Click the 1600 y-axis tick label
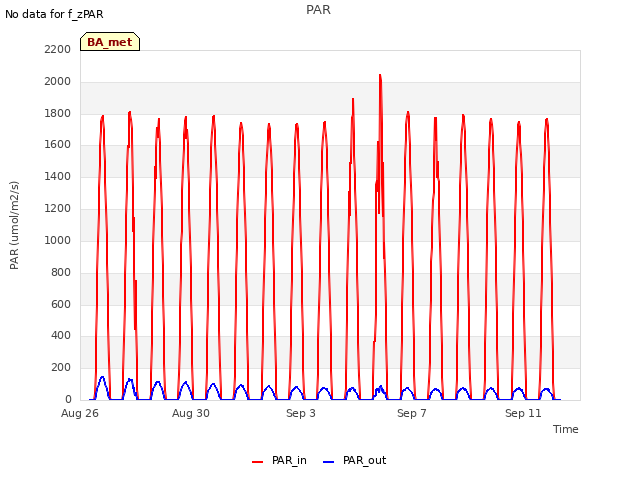This screenshot has width=640, height=480. coord(58,144)
